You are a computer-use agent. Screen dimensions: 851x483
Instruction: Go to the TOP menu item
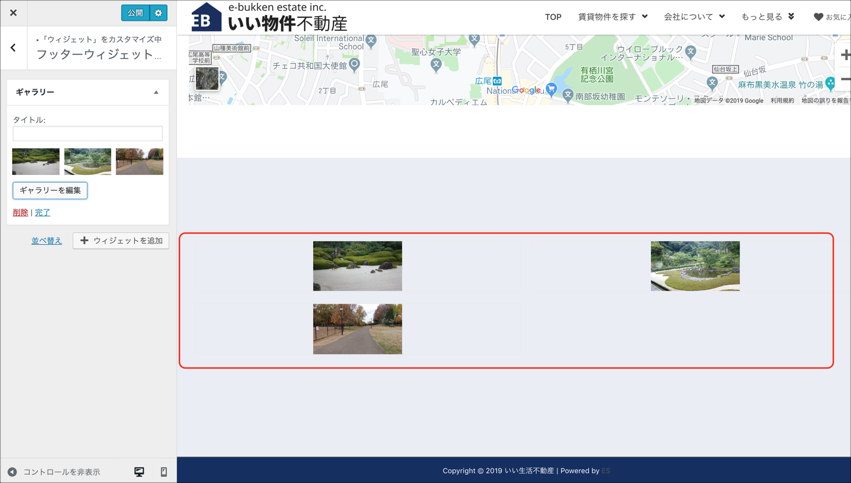[553, 17]
